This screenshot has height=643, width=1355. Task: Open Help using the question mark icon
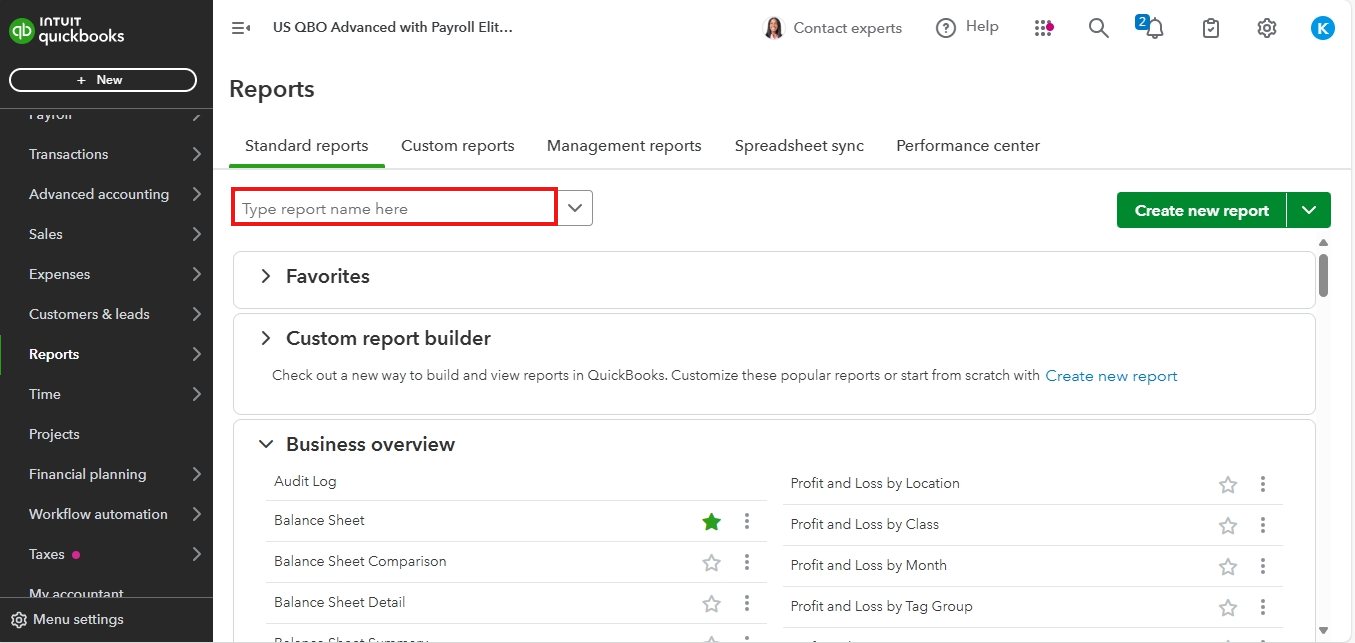click(x=946, y=27)
